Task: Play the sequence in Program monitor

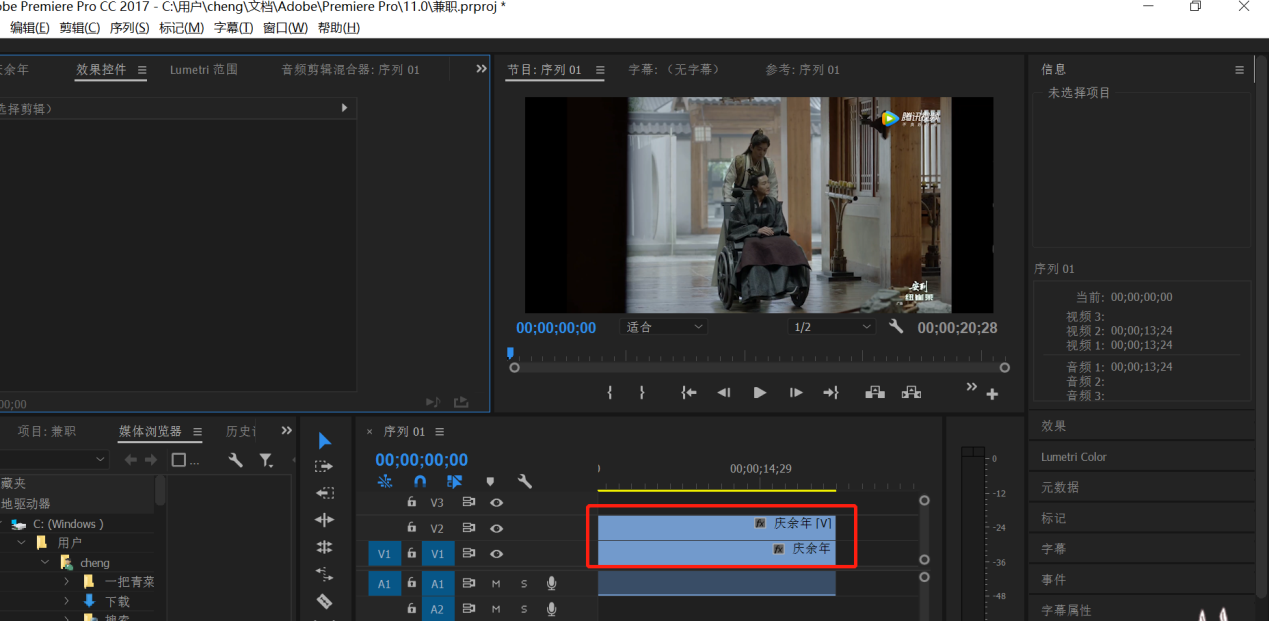Action: [760, 393]
